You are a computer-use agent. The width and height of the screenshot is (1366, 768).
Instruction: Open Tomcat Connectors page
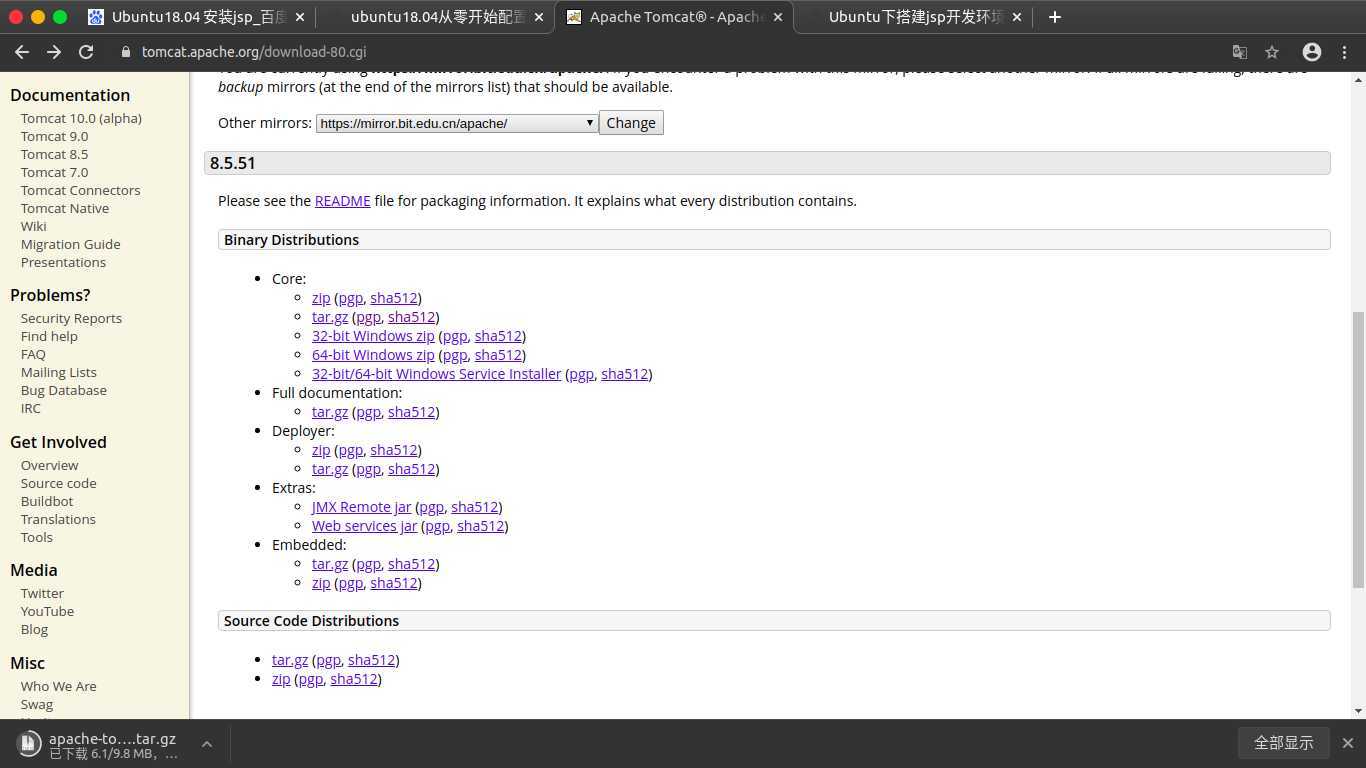[x=80, y=190]
